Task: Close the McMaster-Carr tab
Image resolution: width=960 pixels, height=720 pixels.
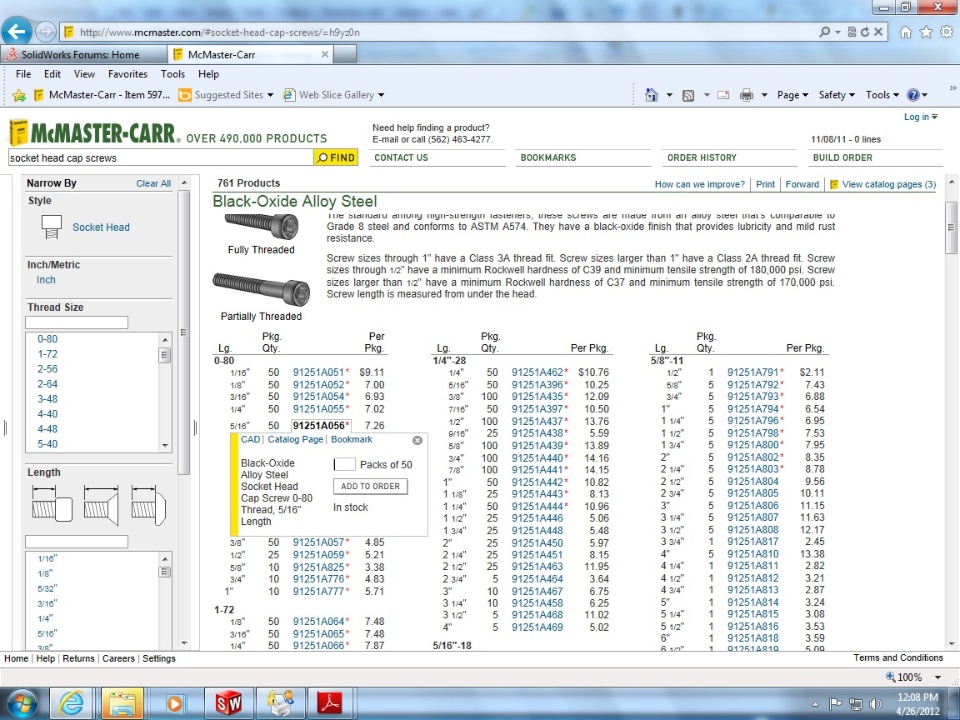Action: [x=325, y=54]
